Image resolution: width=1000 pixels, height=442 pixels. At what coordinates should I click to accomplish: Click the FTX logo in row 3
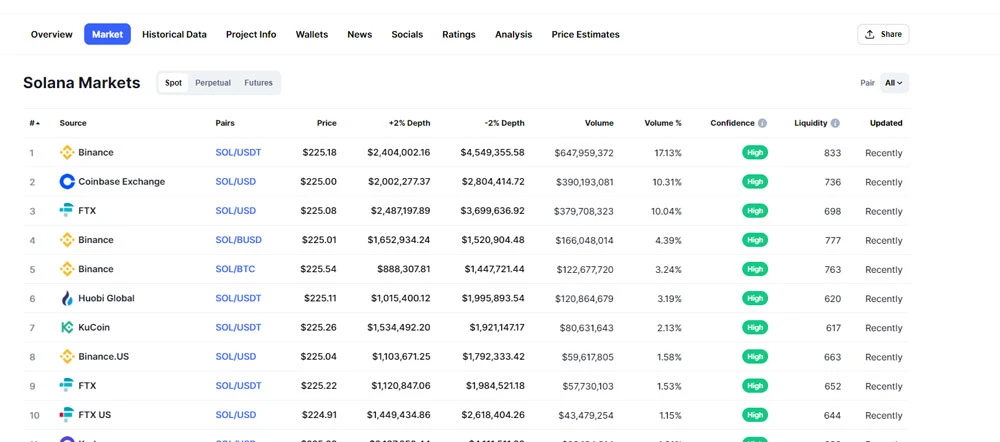click(x=67, y=210)
